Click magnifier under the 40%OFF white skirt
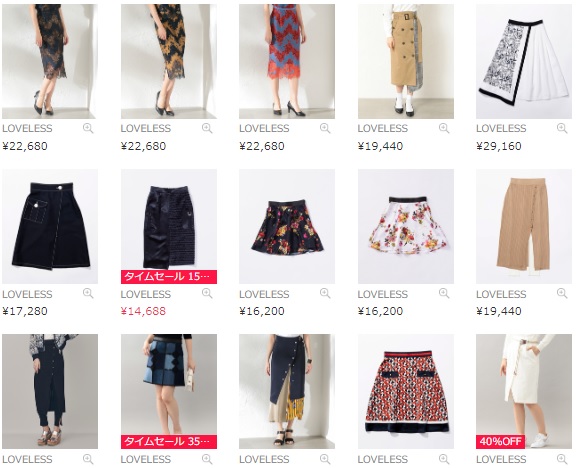The image size is (578, 468). click(562, 459)
